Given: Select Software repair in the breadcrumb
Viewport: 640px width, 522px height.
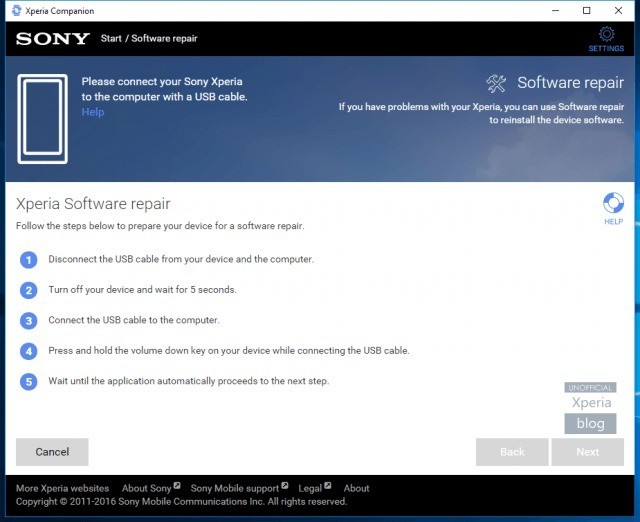Looking at the screenshot, I should pos(164,39).
